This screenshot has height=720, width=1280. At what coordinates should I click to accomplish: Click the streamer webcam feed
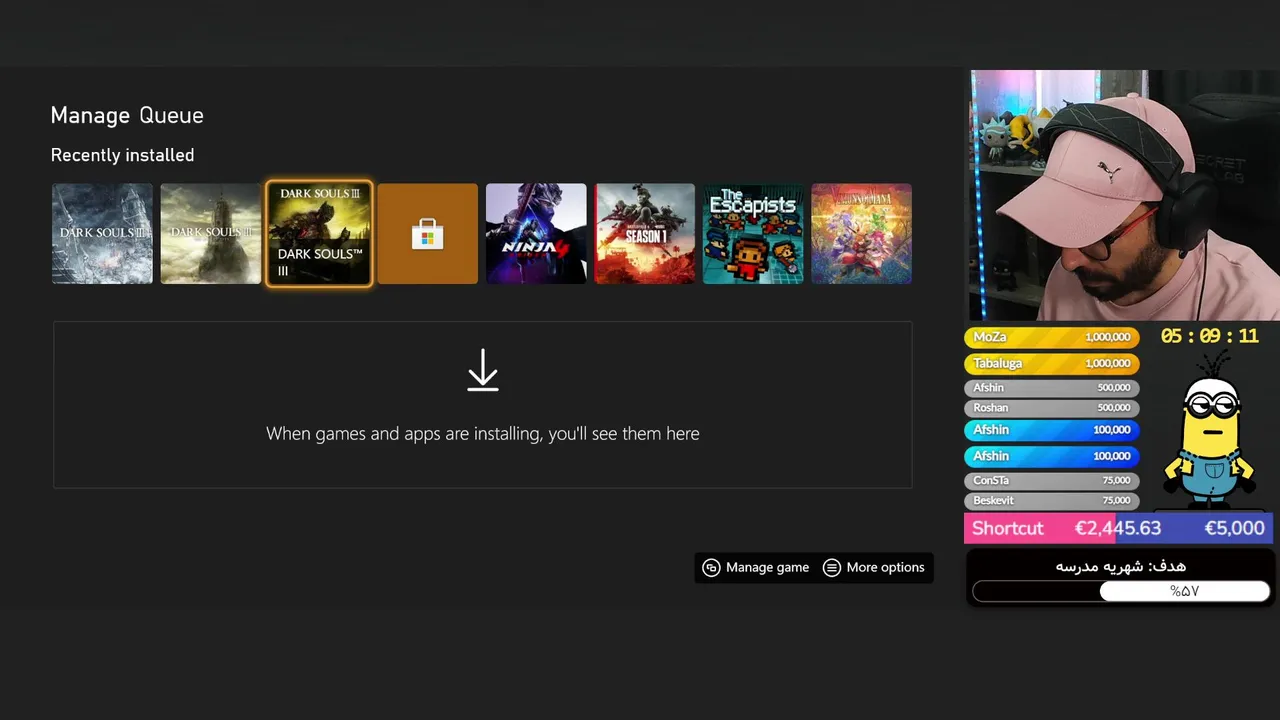(x=1125, y=195)
